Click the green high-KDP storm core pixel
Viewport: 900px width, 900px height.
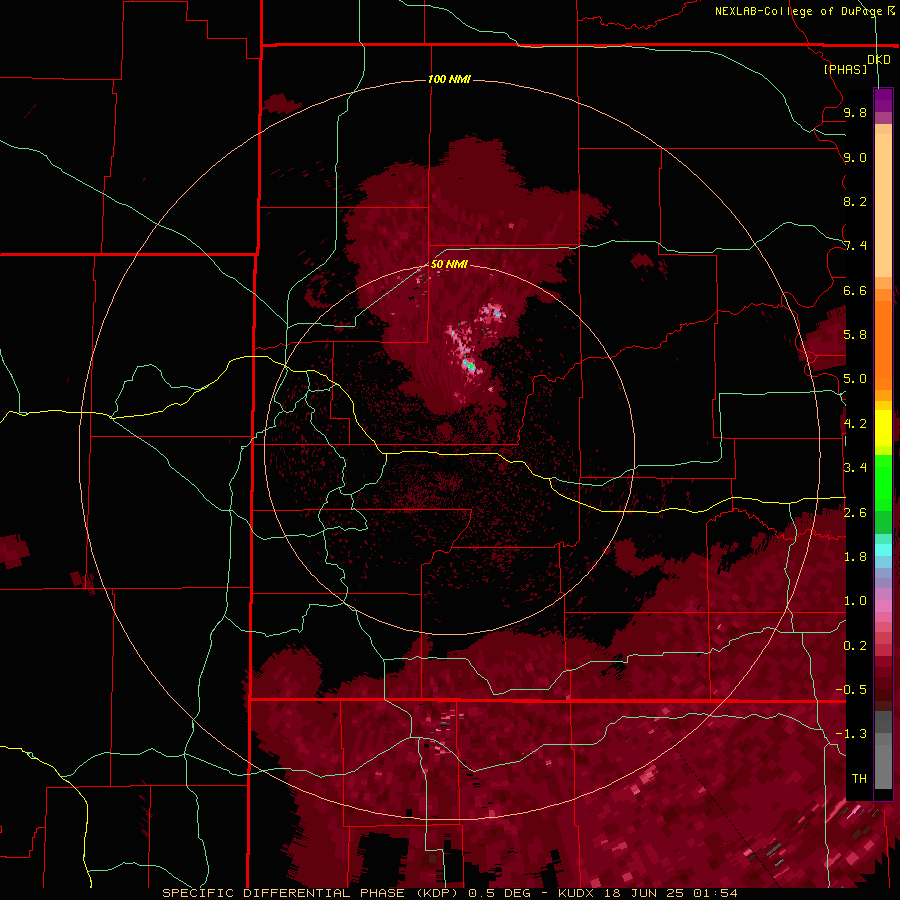click(x=471, y=366)
